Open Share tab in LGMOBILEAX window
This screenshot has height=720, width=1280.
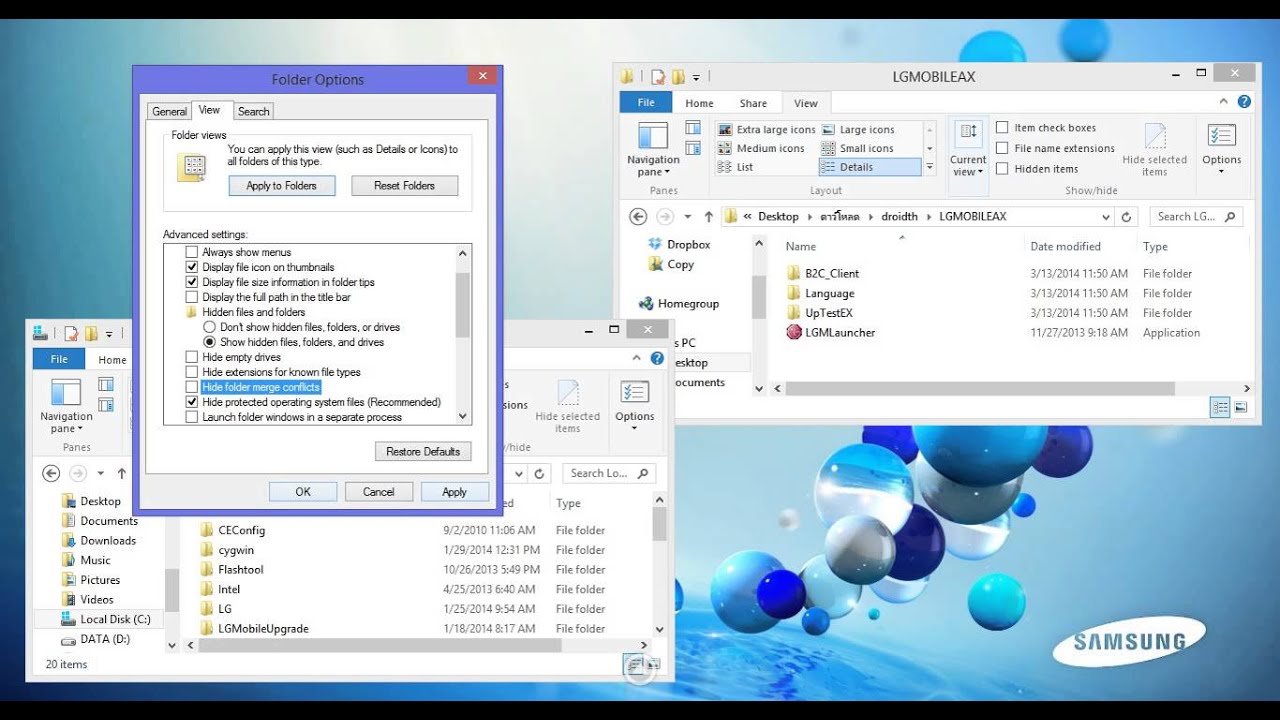[x=753, y=103]
